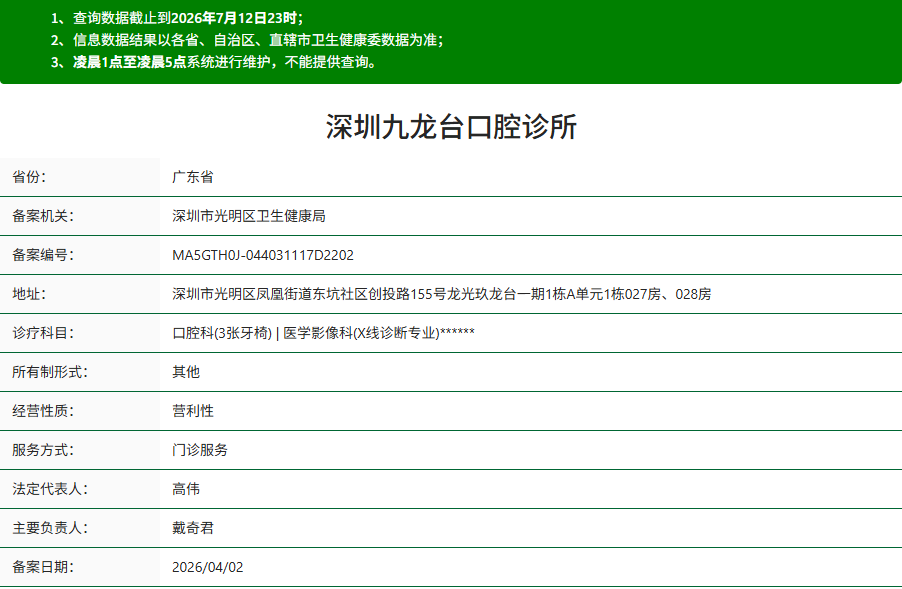Image resolution: width=902 pixels, height=589 pixels.
Task: Select the name 戴奇君
Action: (x=193, y=528)
